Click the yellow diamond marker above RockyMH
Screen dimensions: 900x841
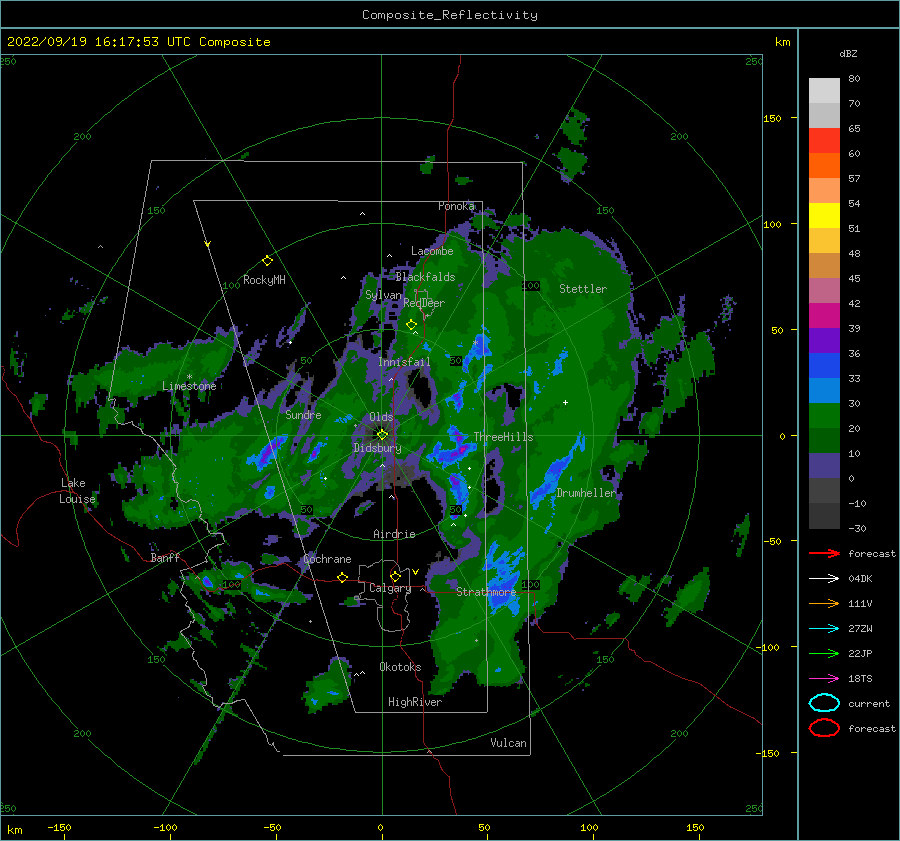pos(267,261)
